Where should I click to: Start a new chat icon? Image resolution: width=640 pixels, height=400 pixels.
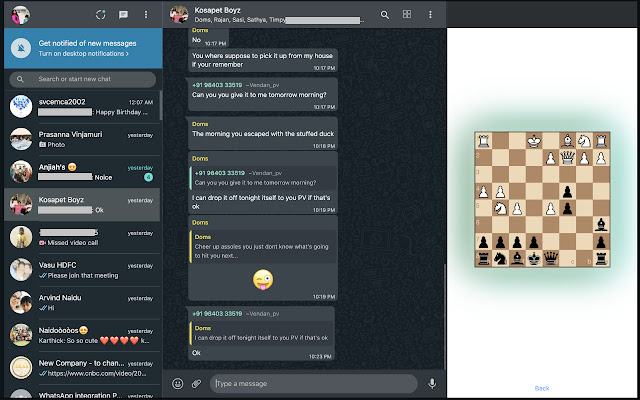click(123, 15)
